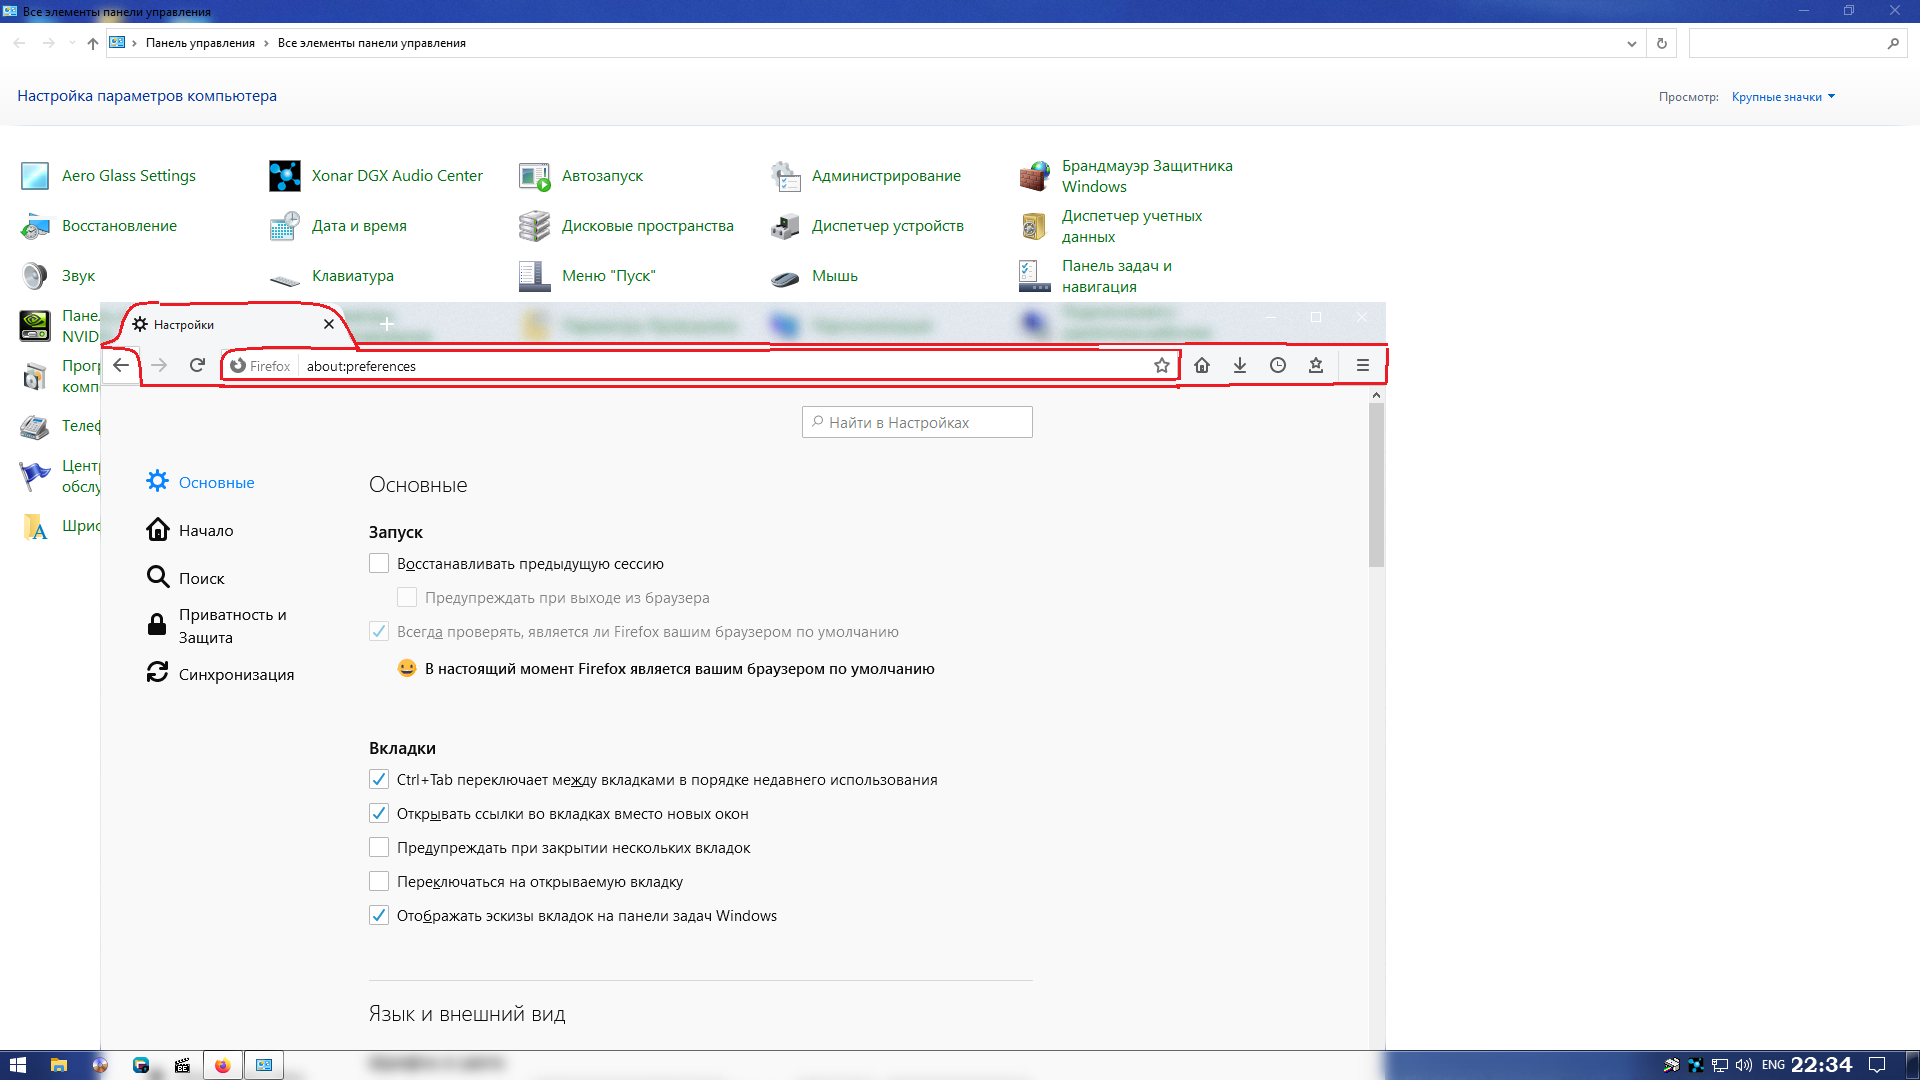Open Дисковые пространства item
Image resolution: width=1920 pixels, height=1080 pixels.
626,226
